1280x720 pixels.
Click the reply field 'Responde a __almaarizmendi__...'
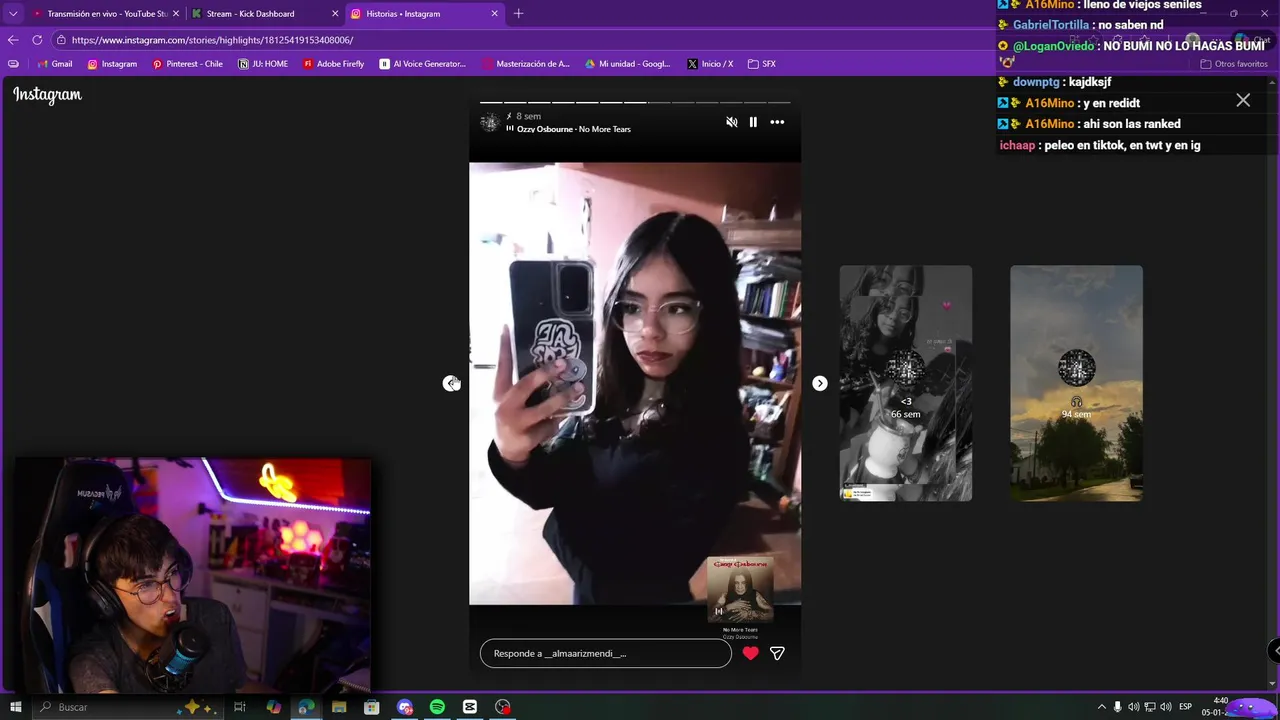(x=606, y=653)
